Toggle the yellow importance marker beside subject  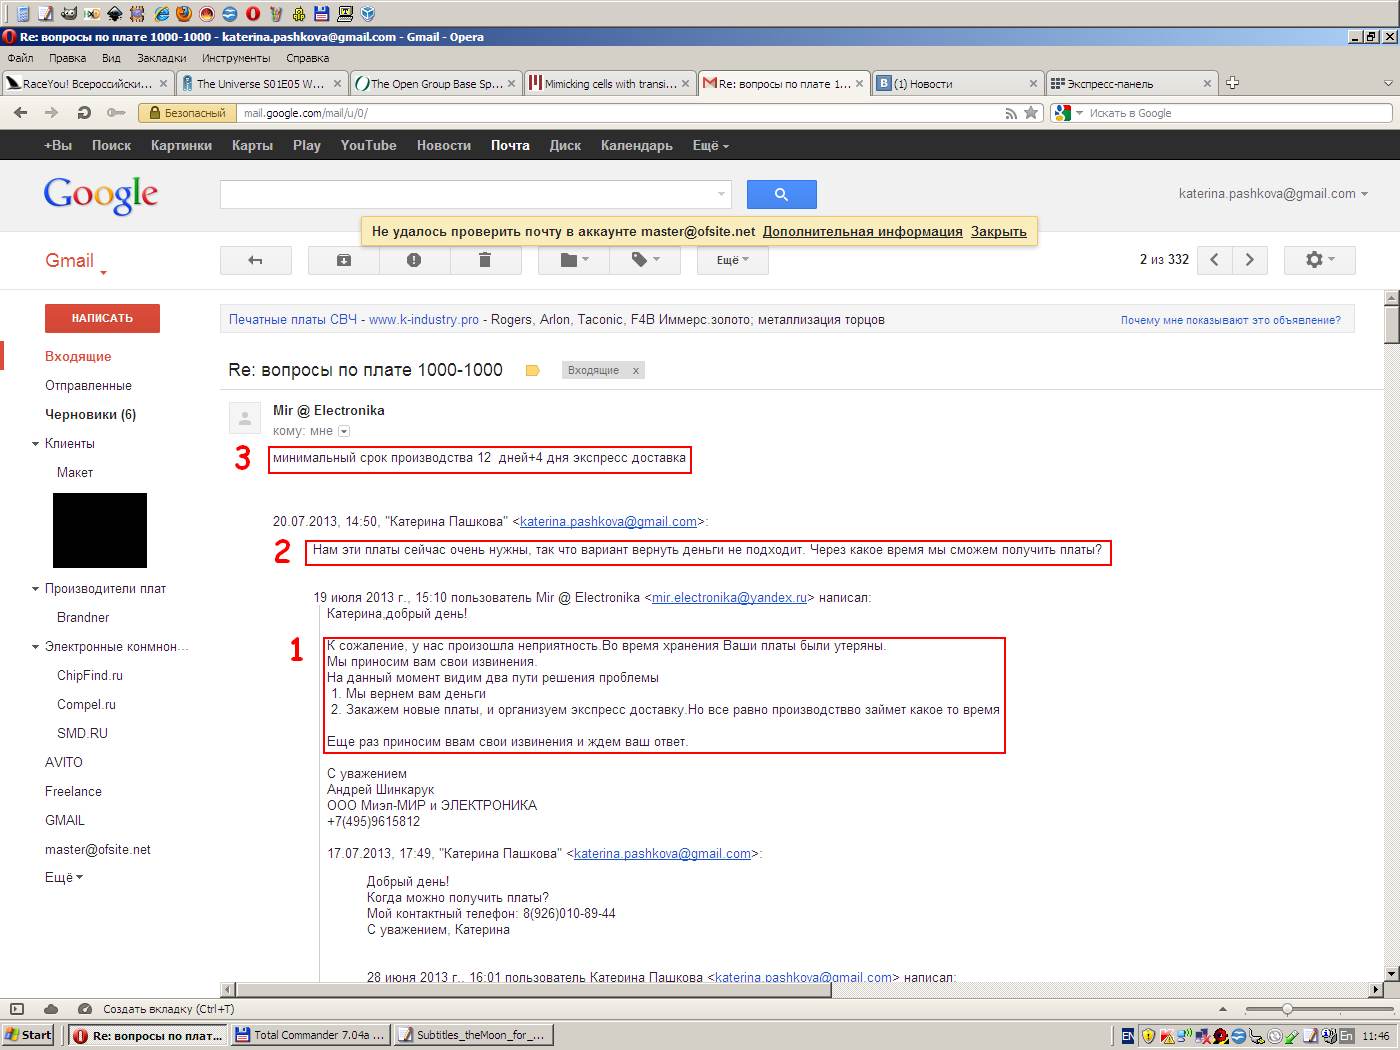pyautogui.click(x=532, y=371)
